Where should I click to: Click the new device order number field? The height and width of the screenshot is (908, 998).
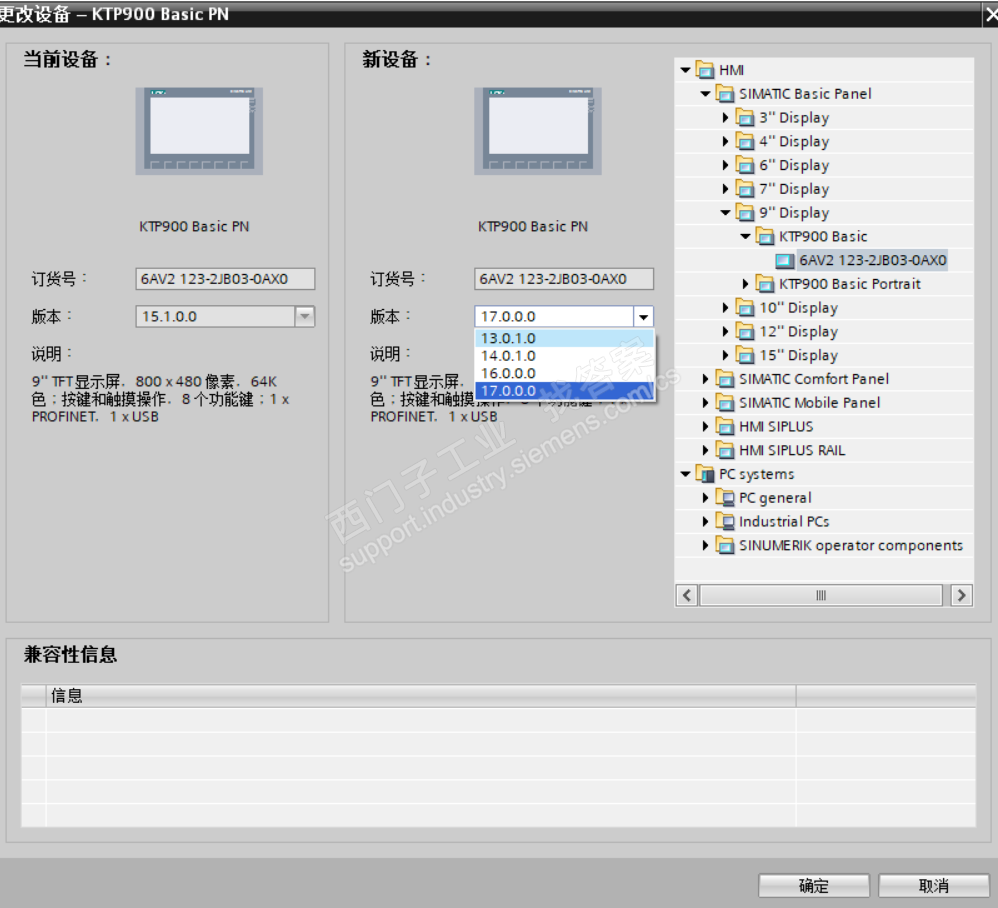click(x=564, y=279)
